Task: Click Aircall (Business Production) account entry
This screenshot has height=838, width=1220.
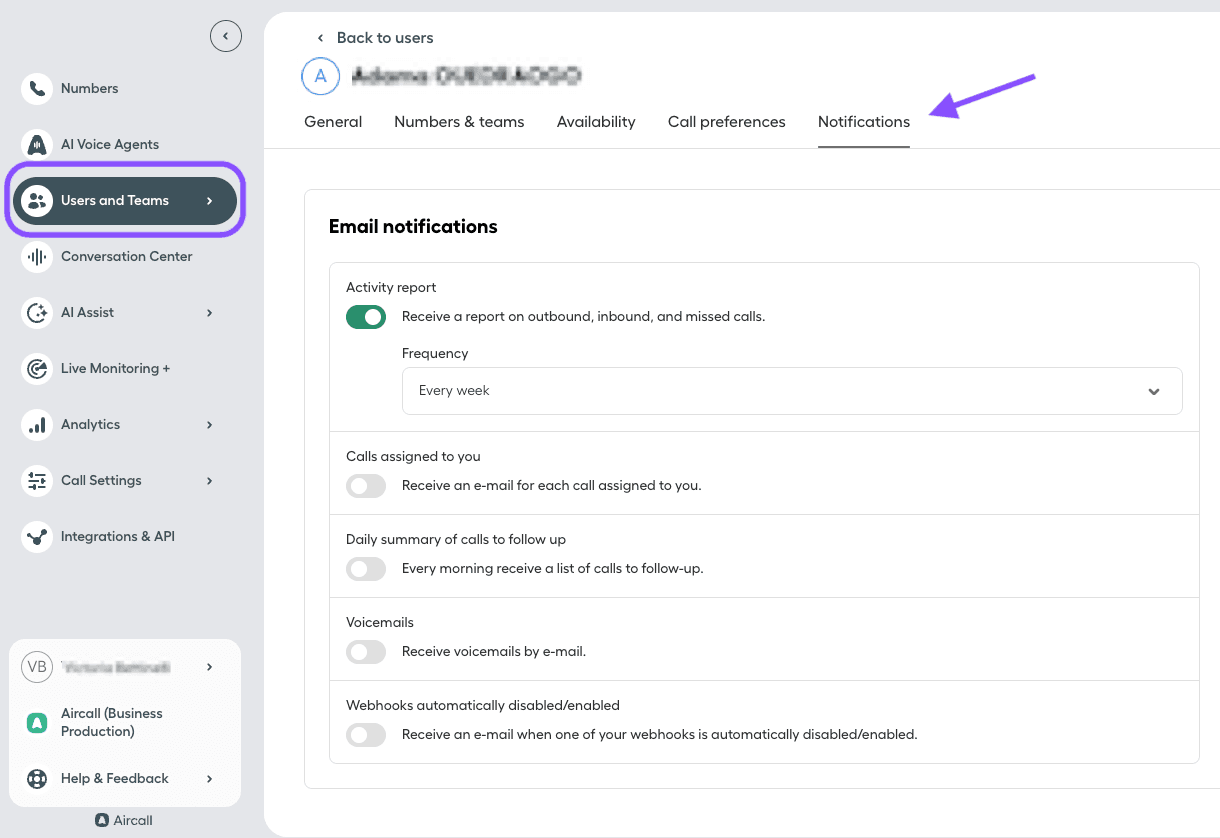Action: [x=111, y=722]
